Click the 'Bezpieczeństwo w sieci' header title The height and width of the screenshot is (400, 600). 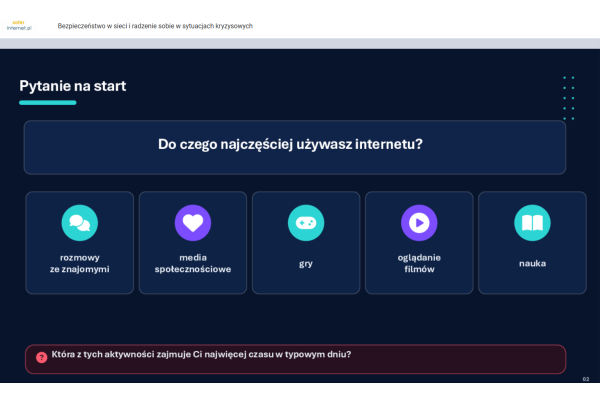coord(155,25)
